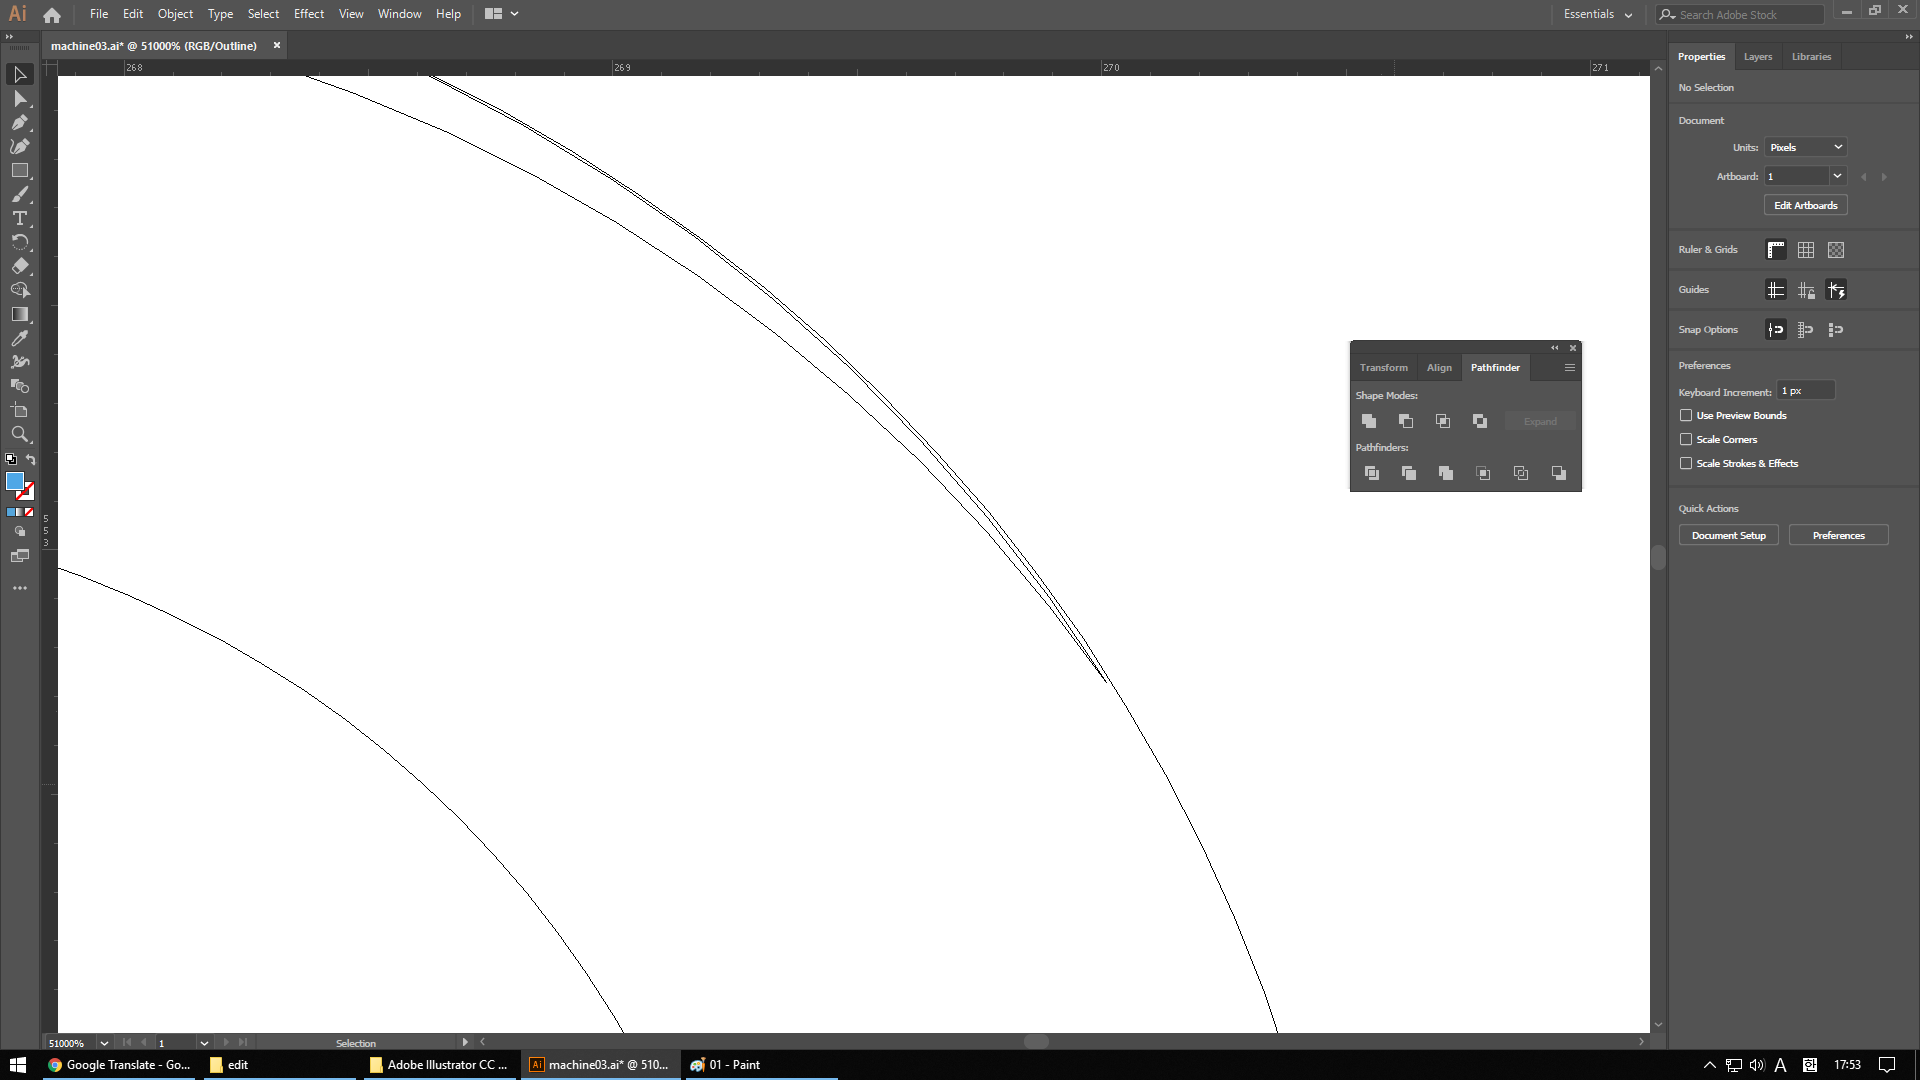Apply the Unite shape mode in Pathfinder

(x=1368, y=421)
